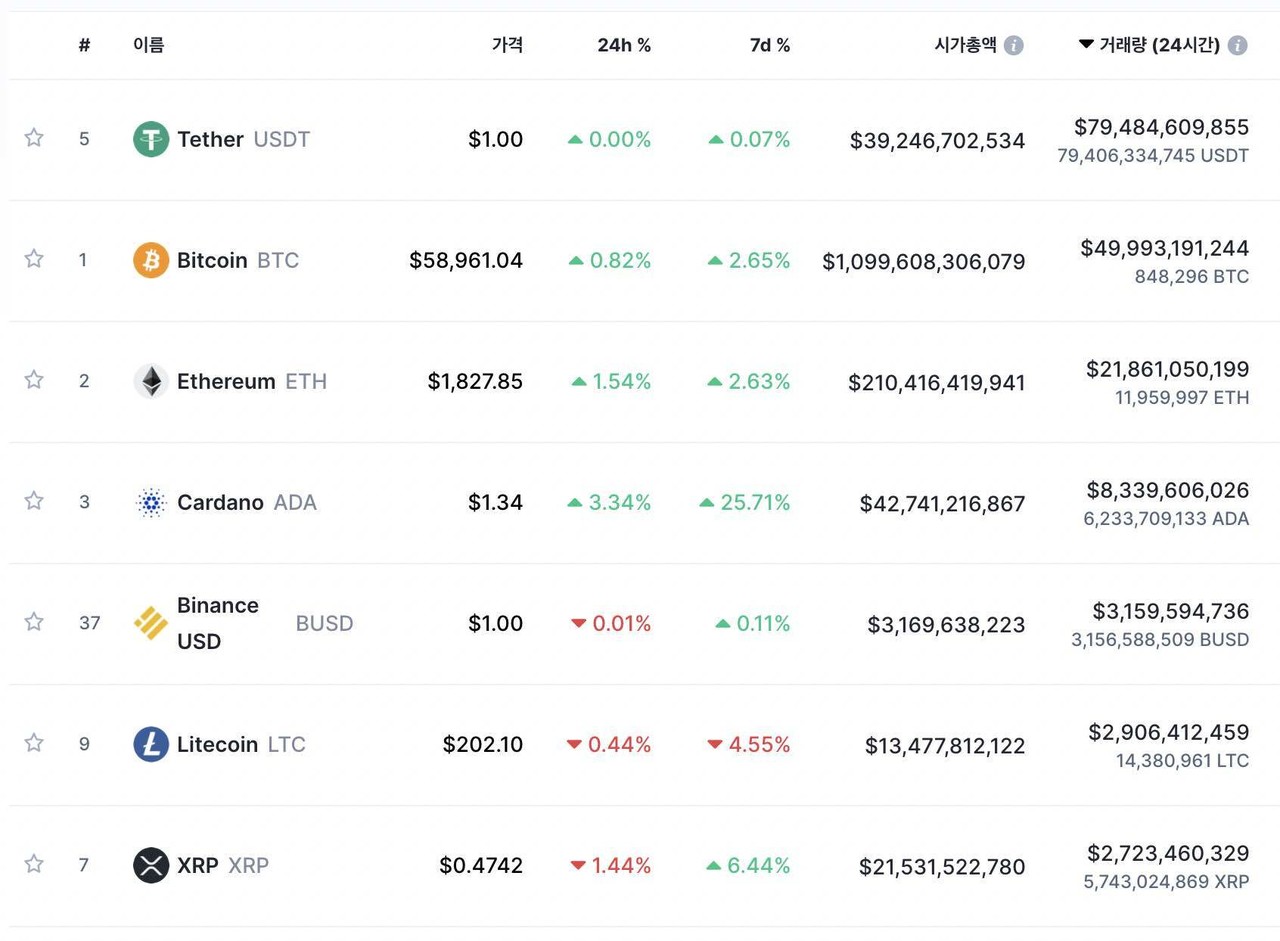Open the Litecoin coin page link
Image resolution: width=1280 pixels, height=941 pixels.
point(217,744)
